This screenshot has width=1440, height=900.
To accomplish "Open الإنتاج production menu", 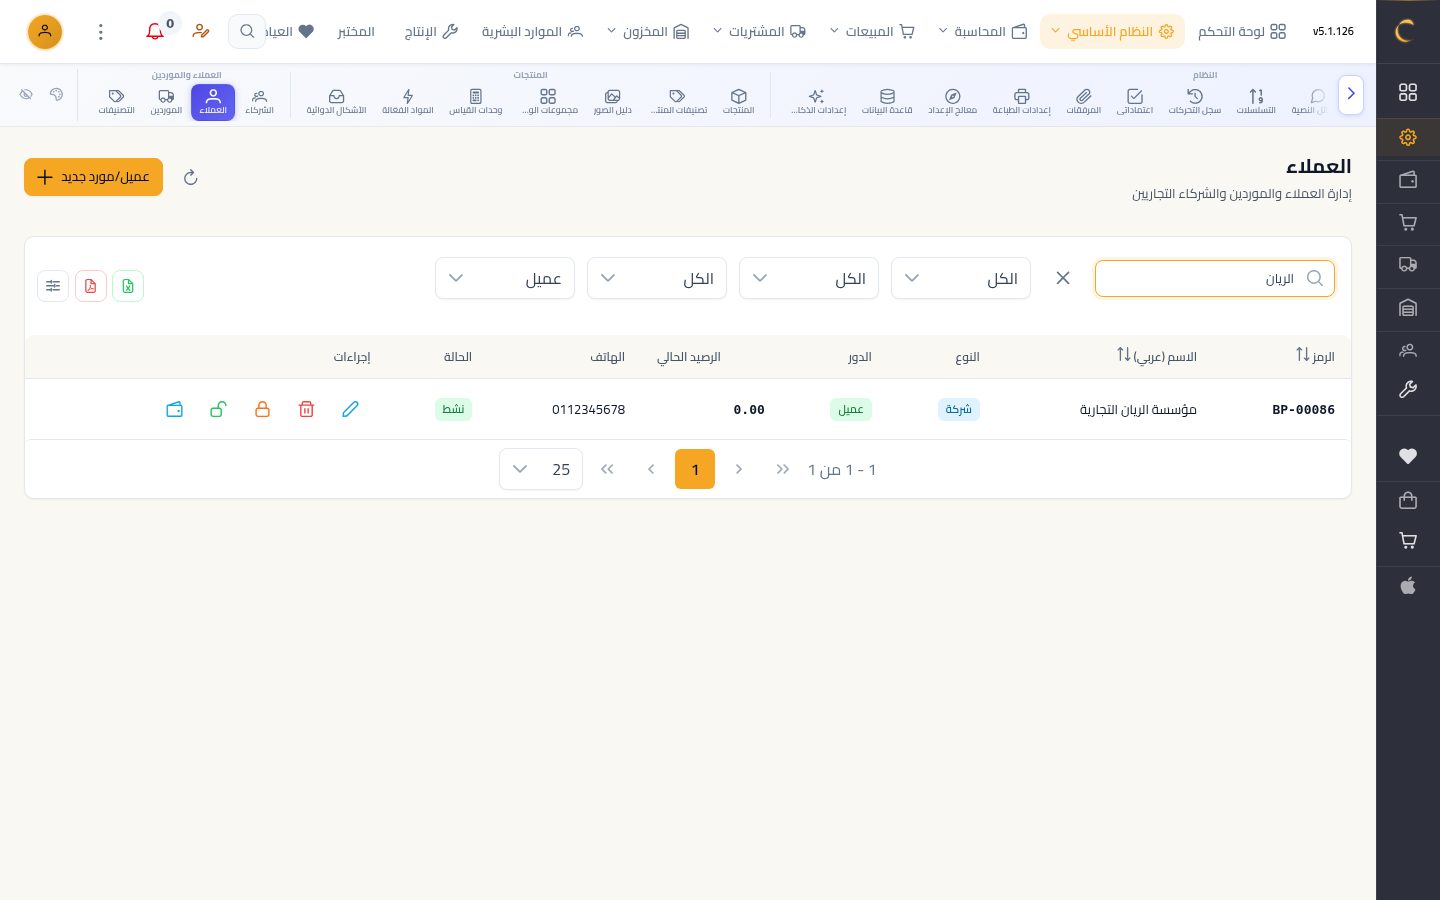I will [x=431, y=32].
